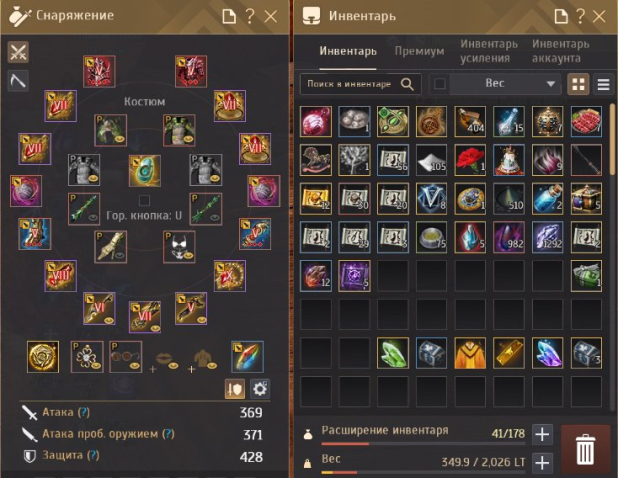This screenshot has height=478, width=618.
Task: Click the help question mark beside Атака
Action: click(x=84, y=412)
